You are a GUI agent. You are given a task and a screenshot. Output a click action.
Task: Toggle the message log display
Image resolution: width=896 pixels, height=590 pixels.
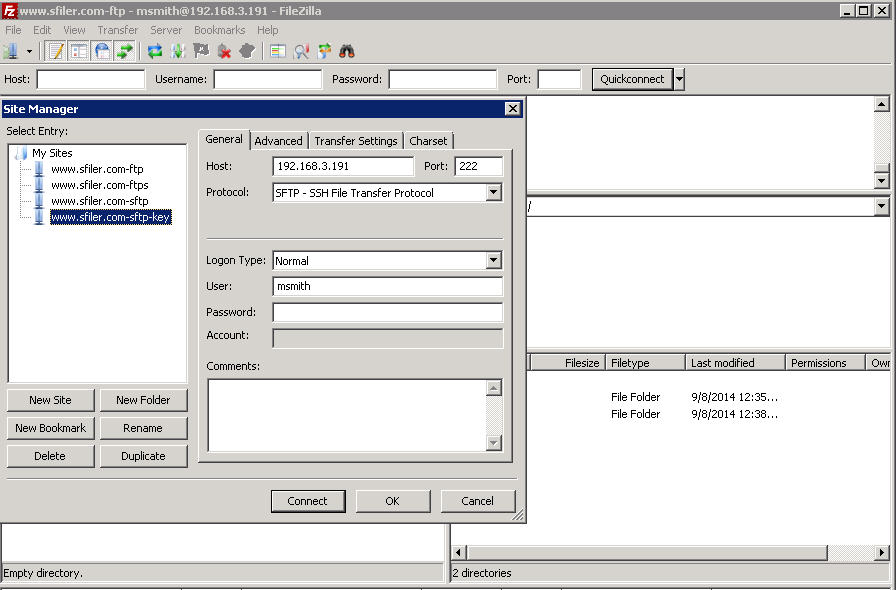pos(56,51)
